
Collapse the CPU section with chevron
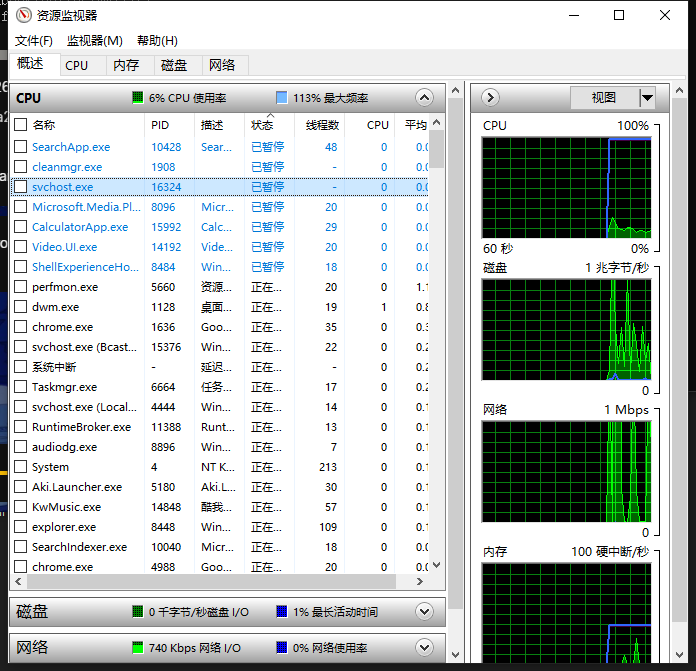pos(424,98)
